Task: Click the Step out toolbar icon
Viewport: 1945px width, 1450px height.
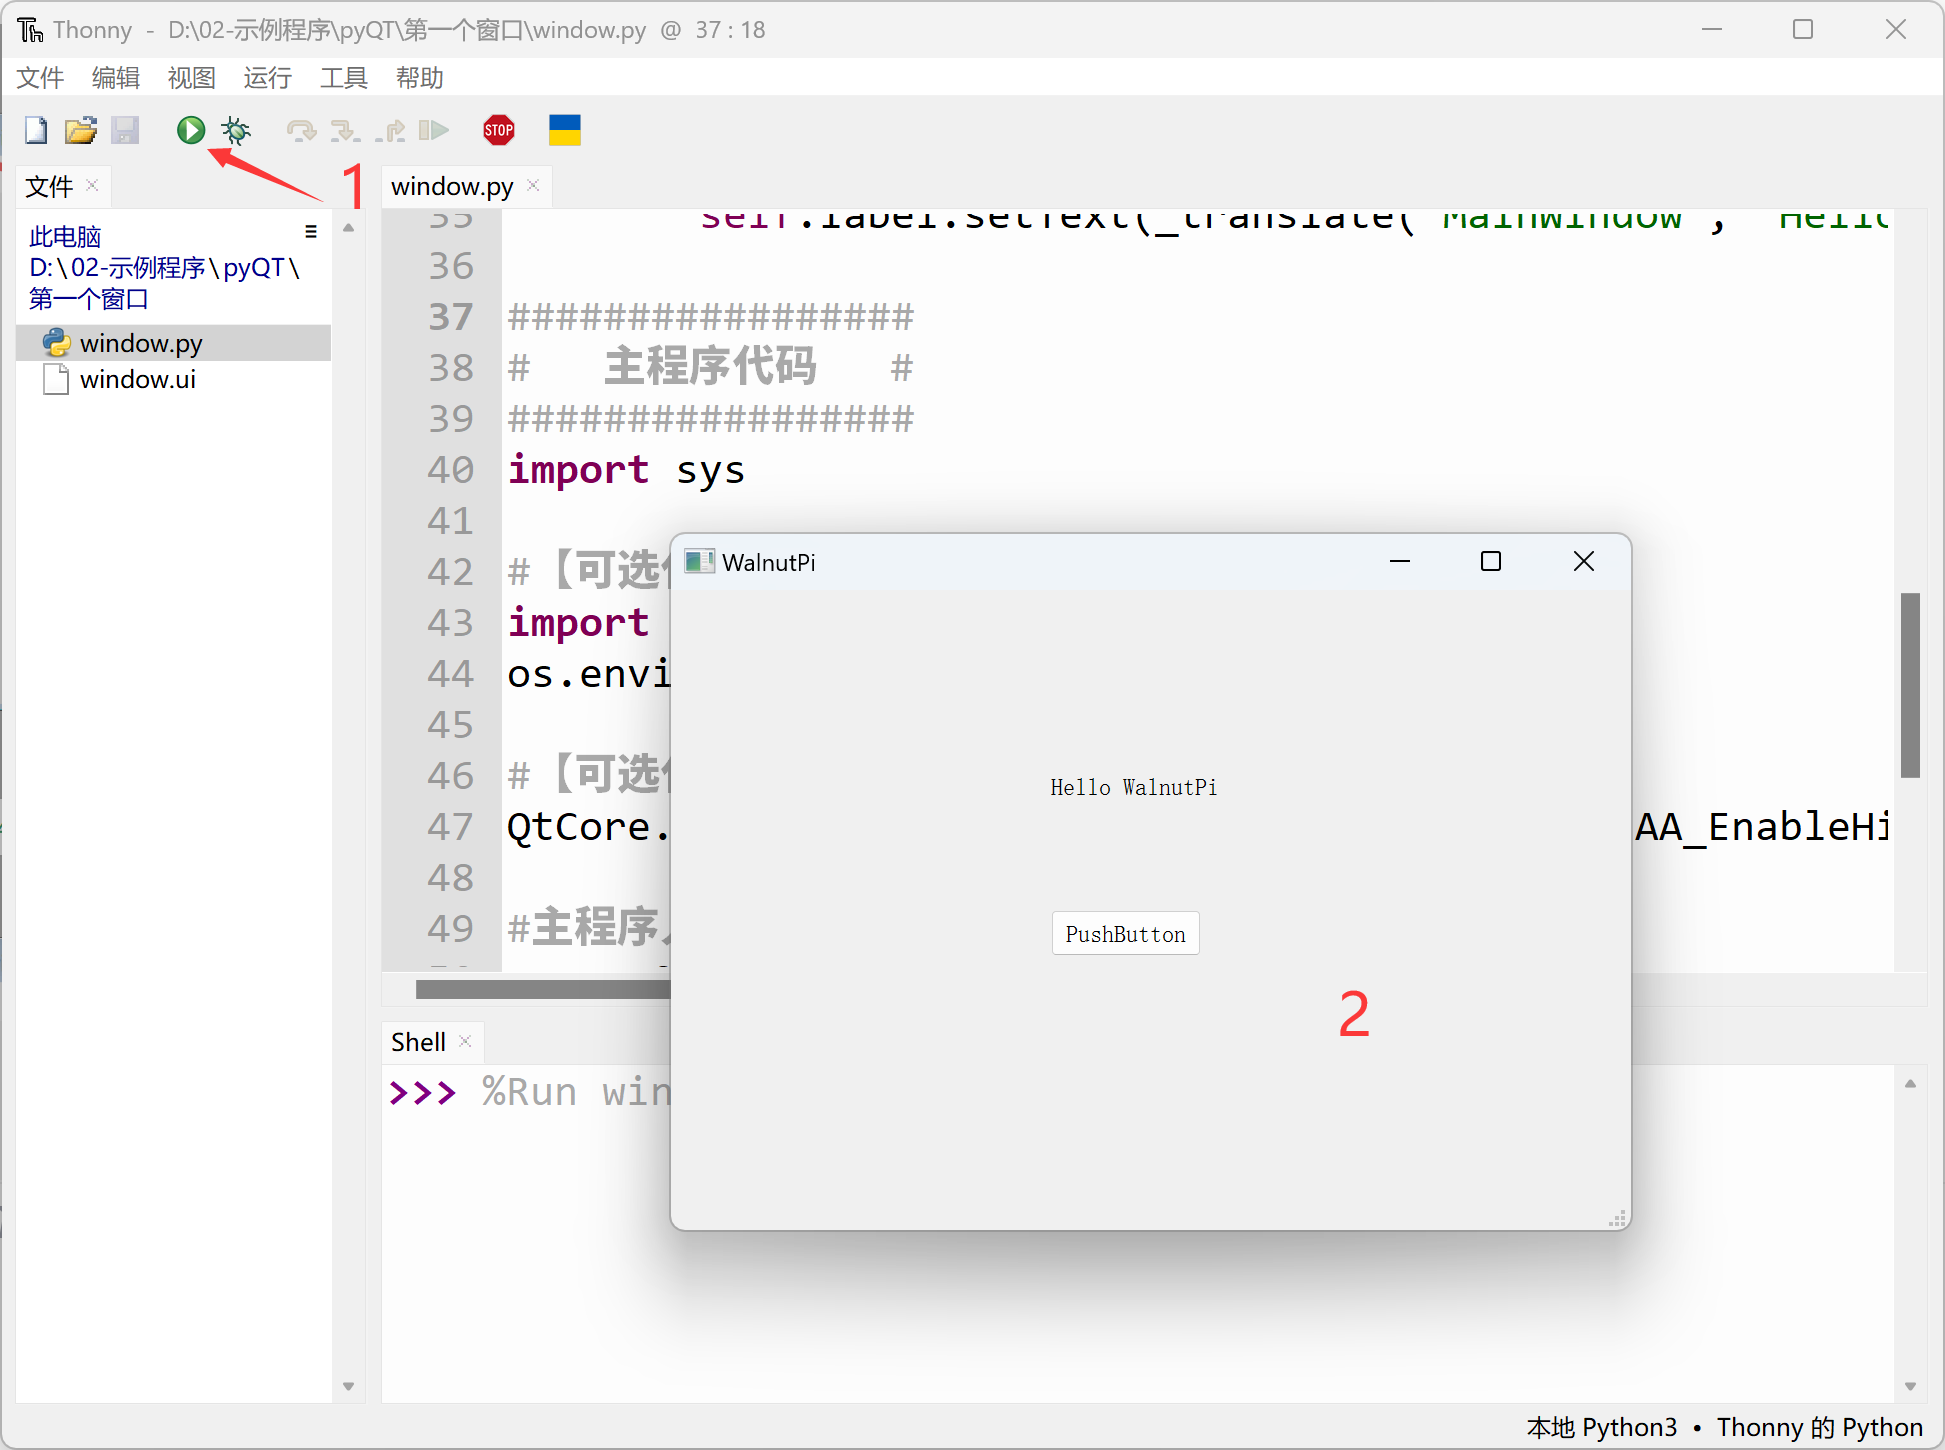Action: click(x=390, y=130)
